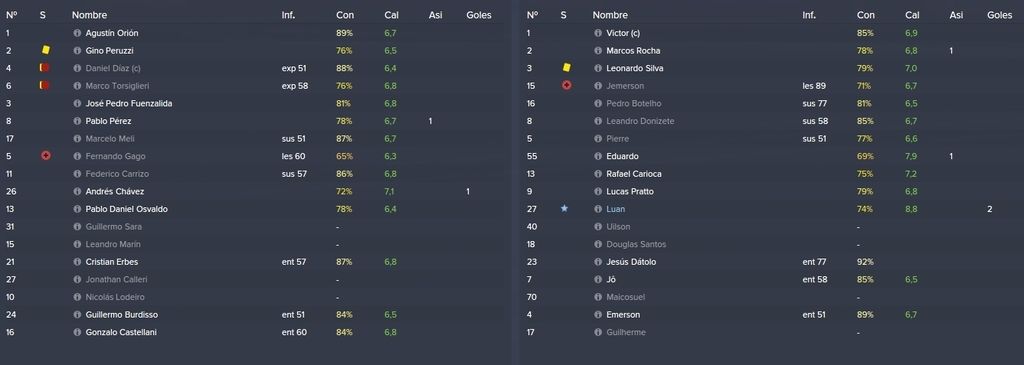This screenshot has width=1024, height=365.
Task: Sort left table by Cal column
Action: [x=391, y=15]
